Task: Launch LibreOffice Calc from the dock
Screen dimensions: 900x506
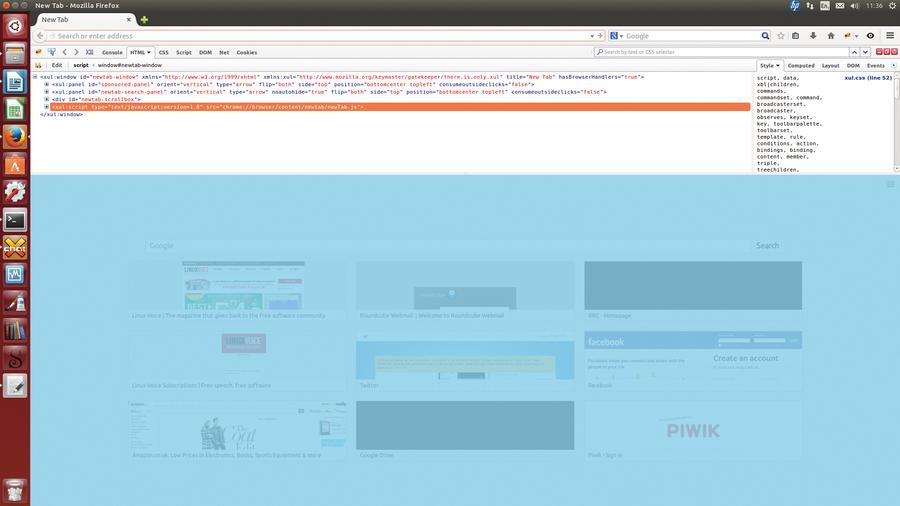Action: (15, 110)
